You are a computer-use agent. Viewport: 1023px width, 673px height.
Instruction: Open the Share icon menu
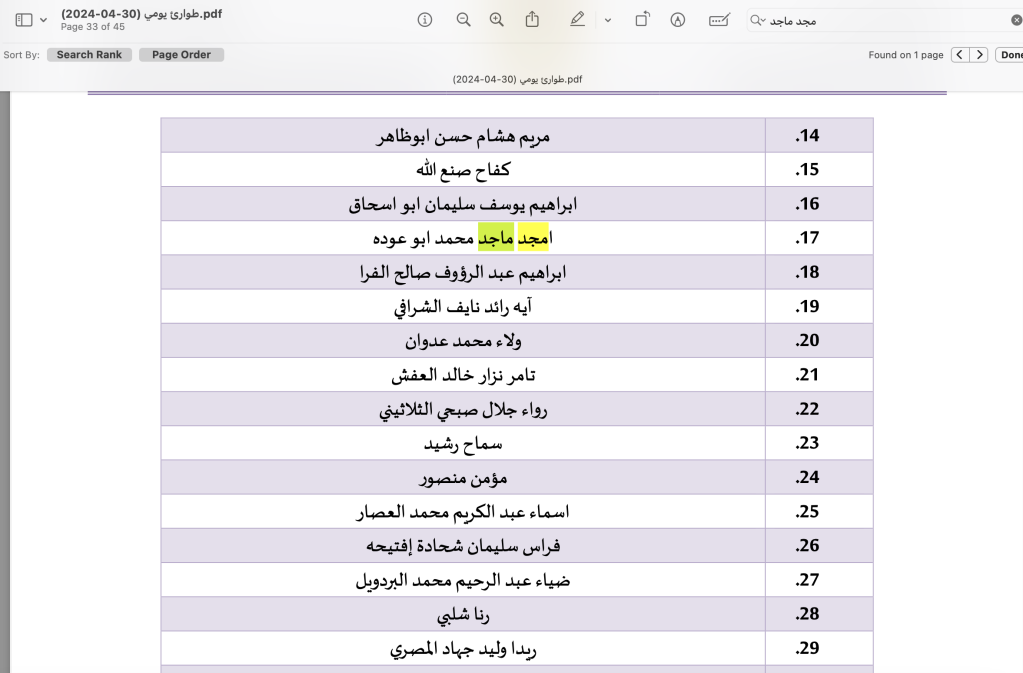point(533,20)
